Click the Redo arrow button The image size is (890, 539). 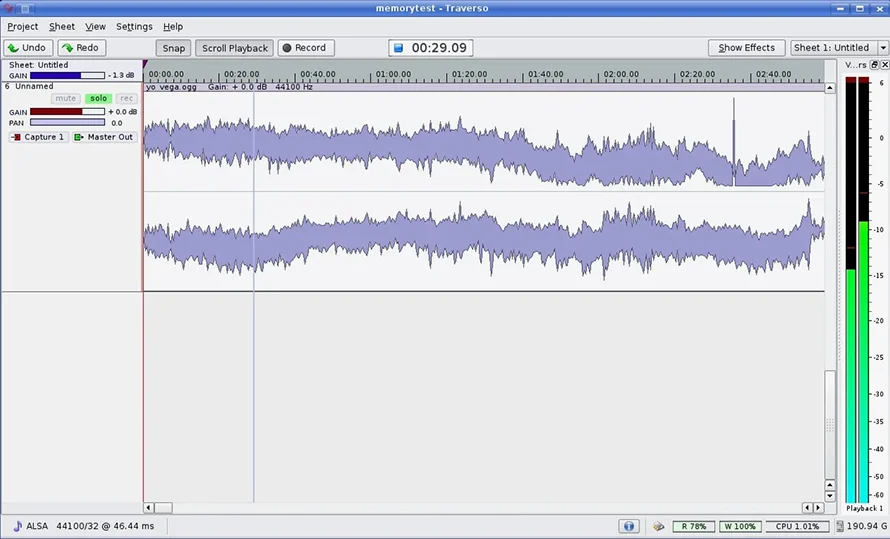point(81,48)
